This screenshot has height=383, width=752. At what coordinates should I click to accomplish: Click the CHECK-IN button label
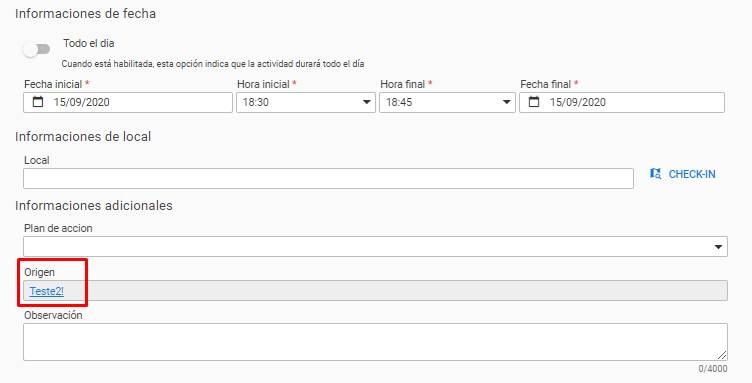pos(692,174)
